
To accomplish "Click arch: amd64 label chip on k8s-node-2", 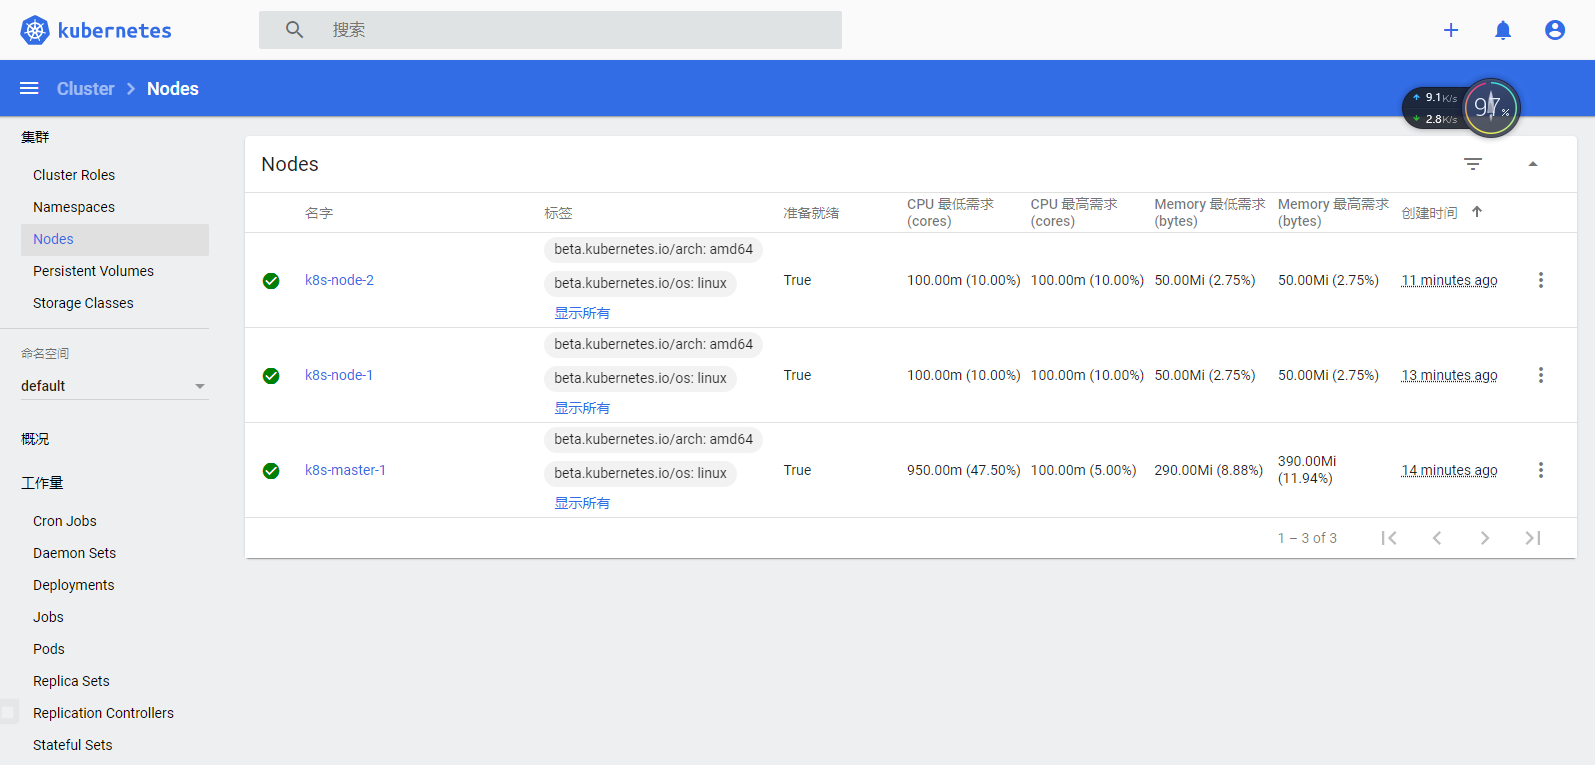I will coord(653,249).
